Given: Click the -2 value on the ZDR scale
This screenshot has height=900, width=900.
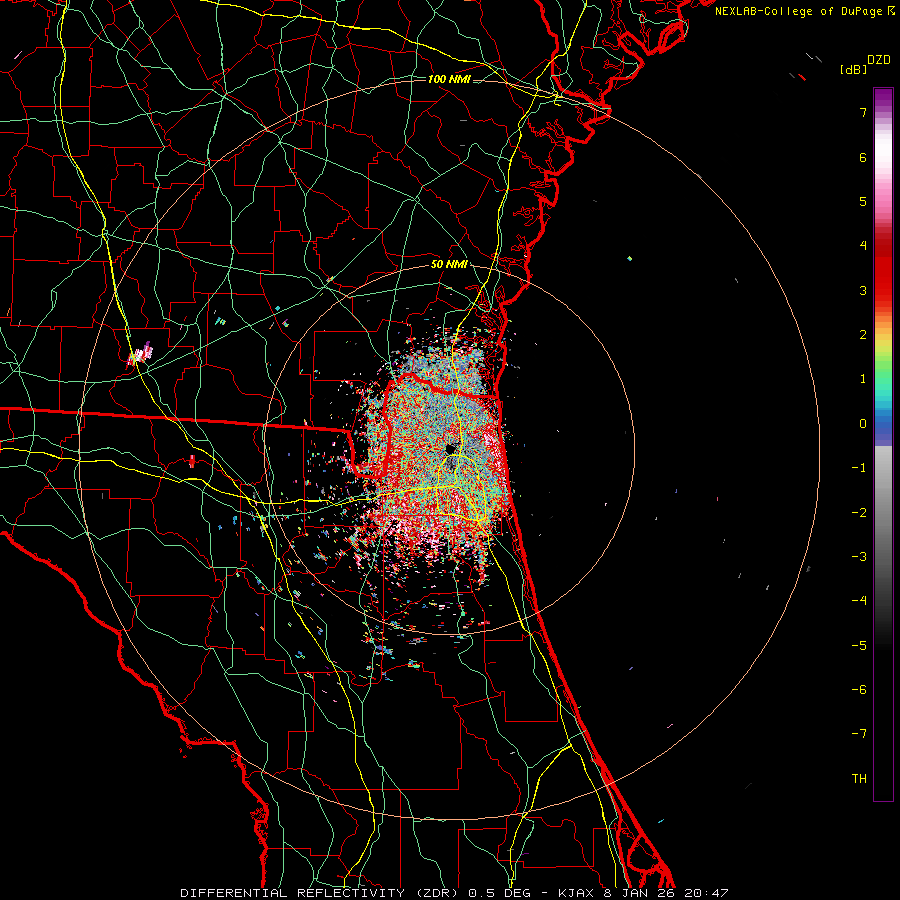Looking at the screenshot, I should (859, 512).
